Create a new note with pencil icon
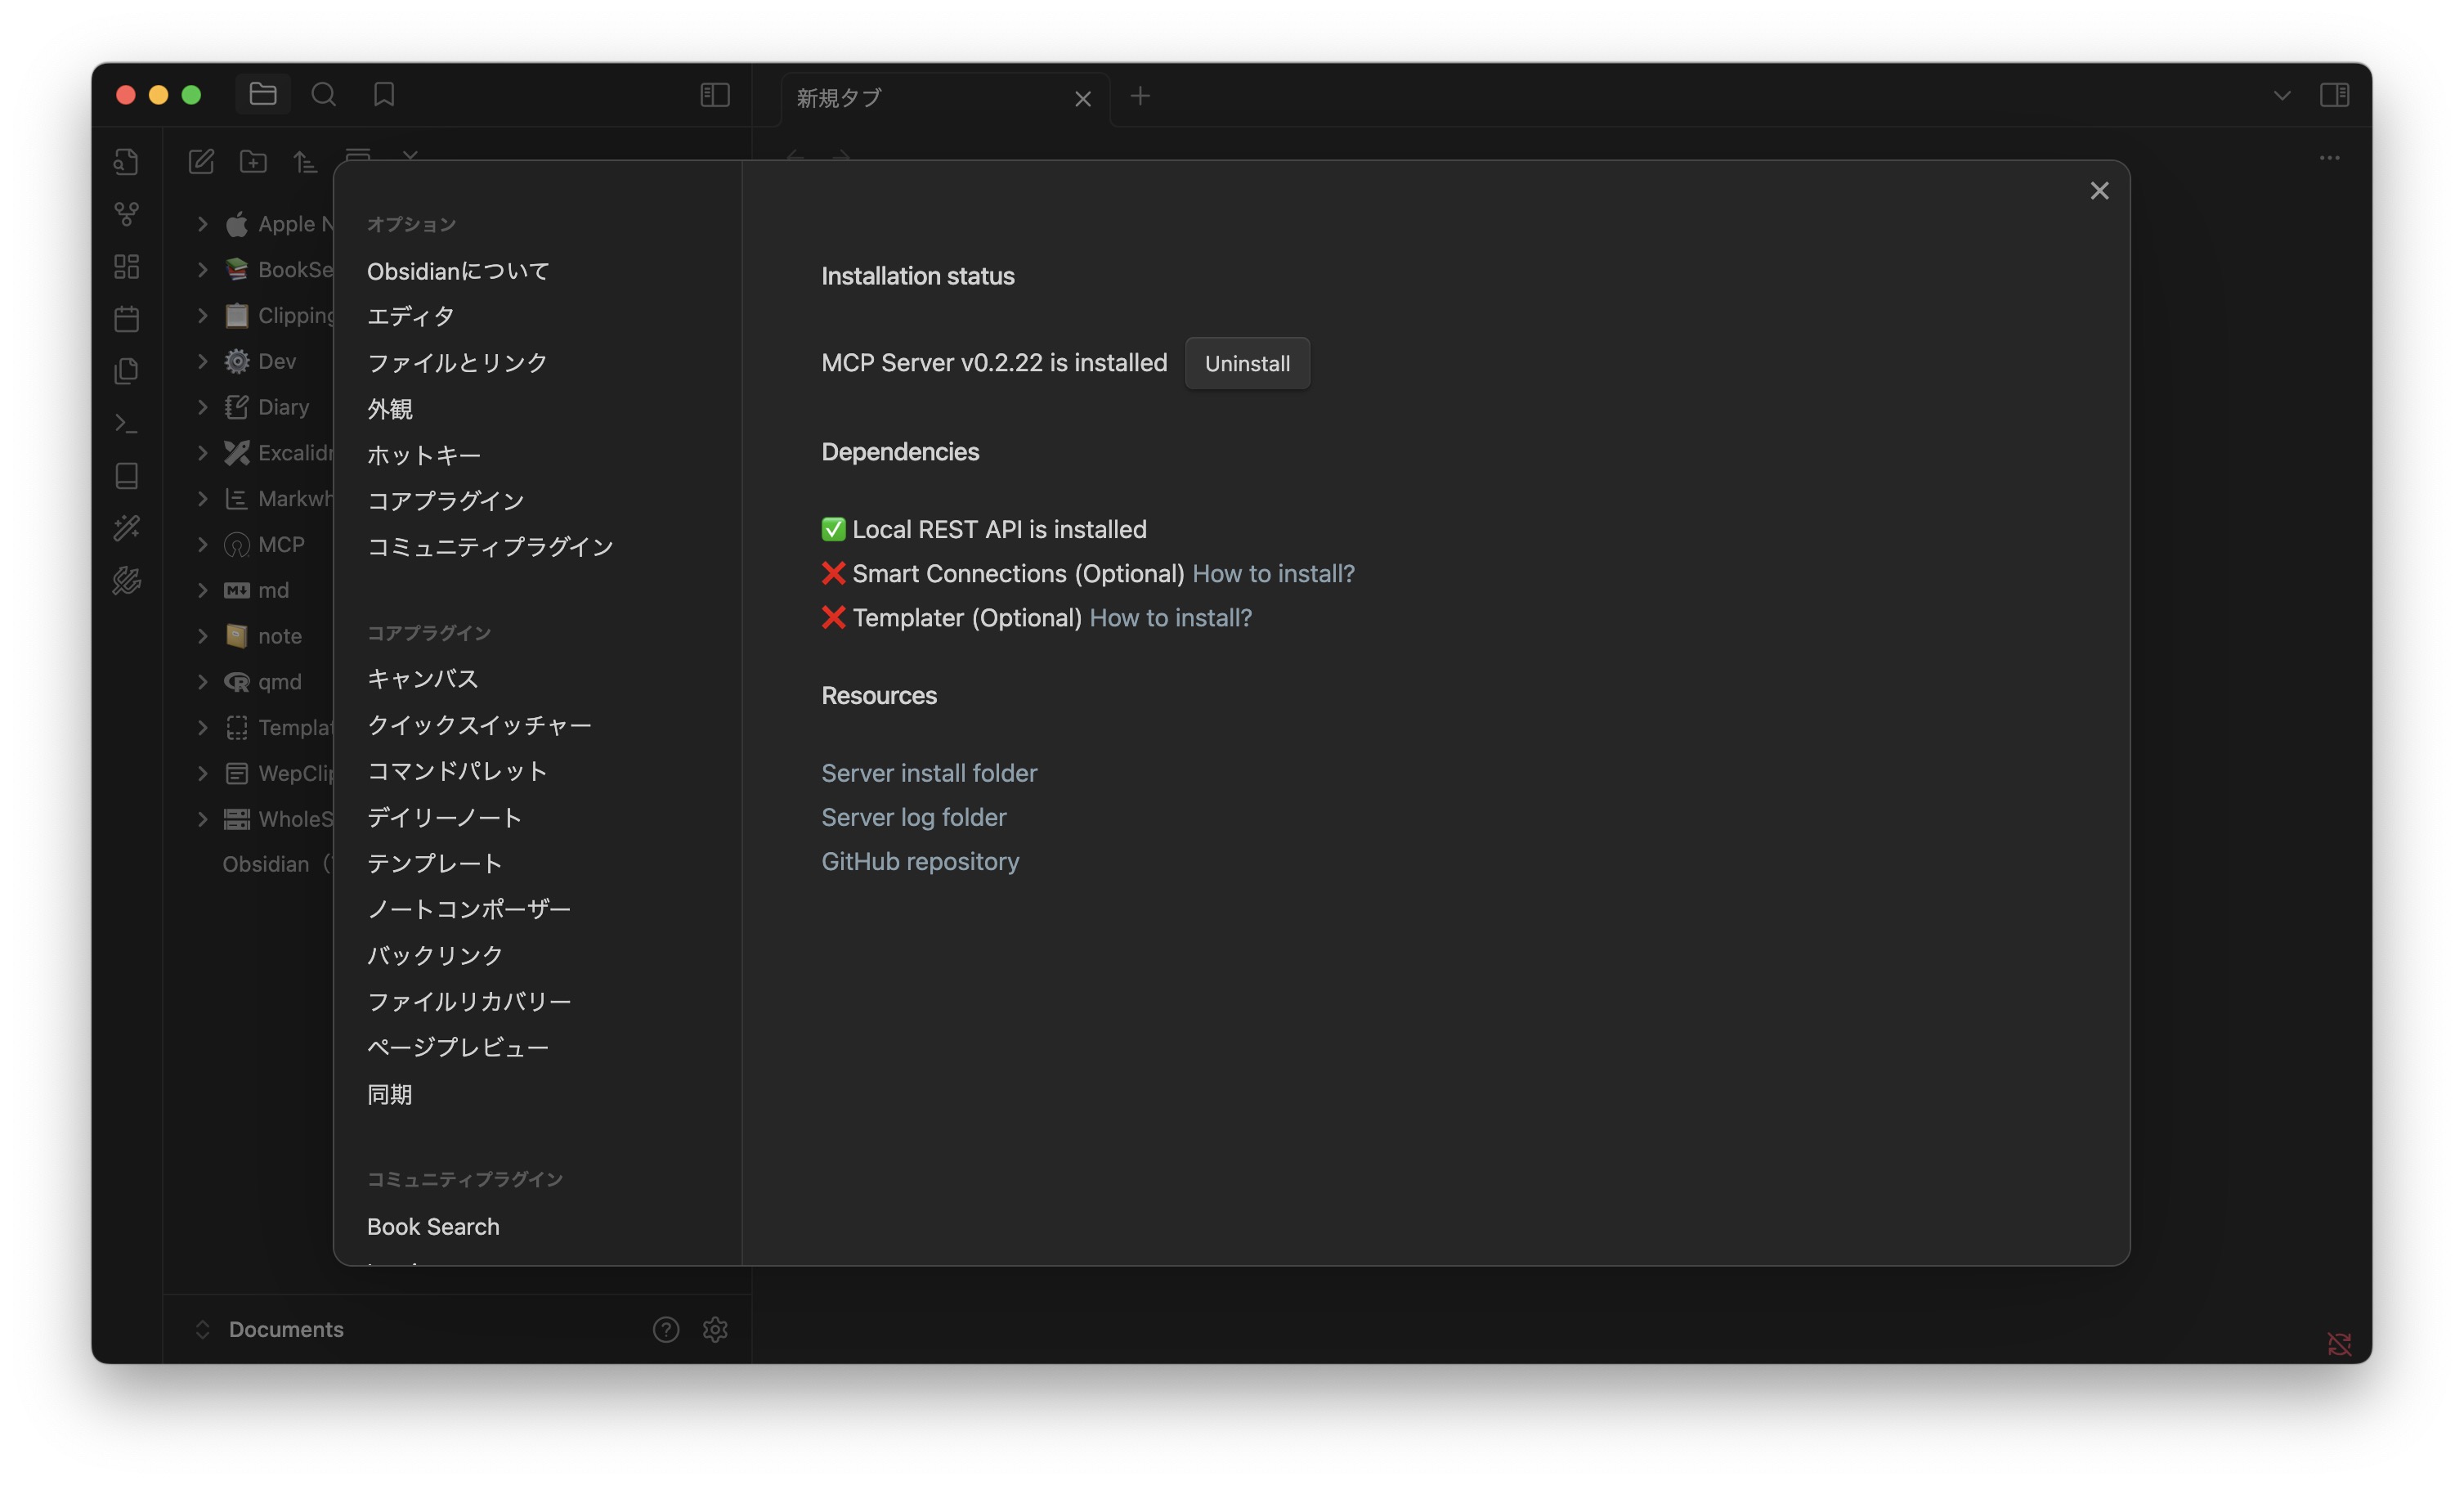The image size is (2464, 1485). click(201, 161)
